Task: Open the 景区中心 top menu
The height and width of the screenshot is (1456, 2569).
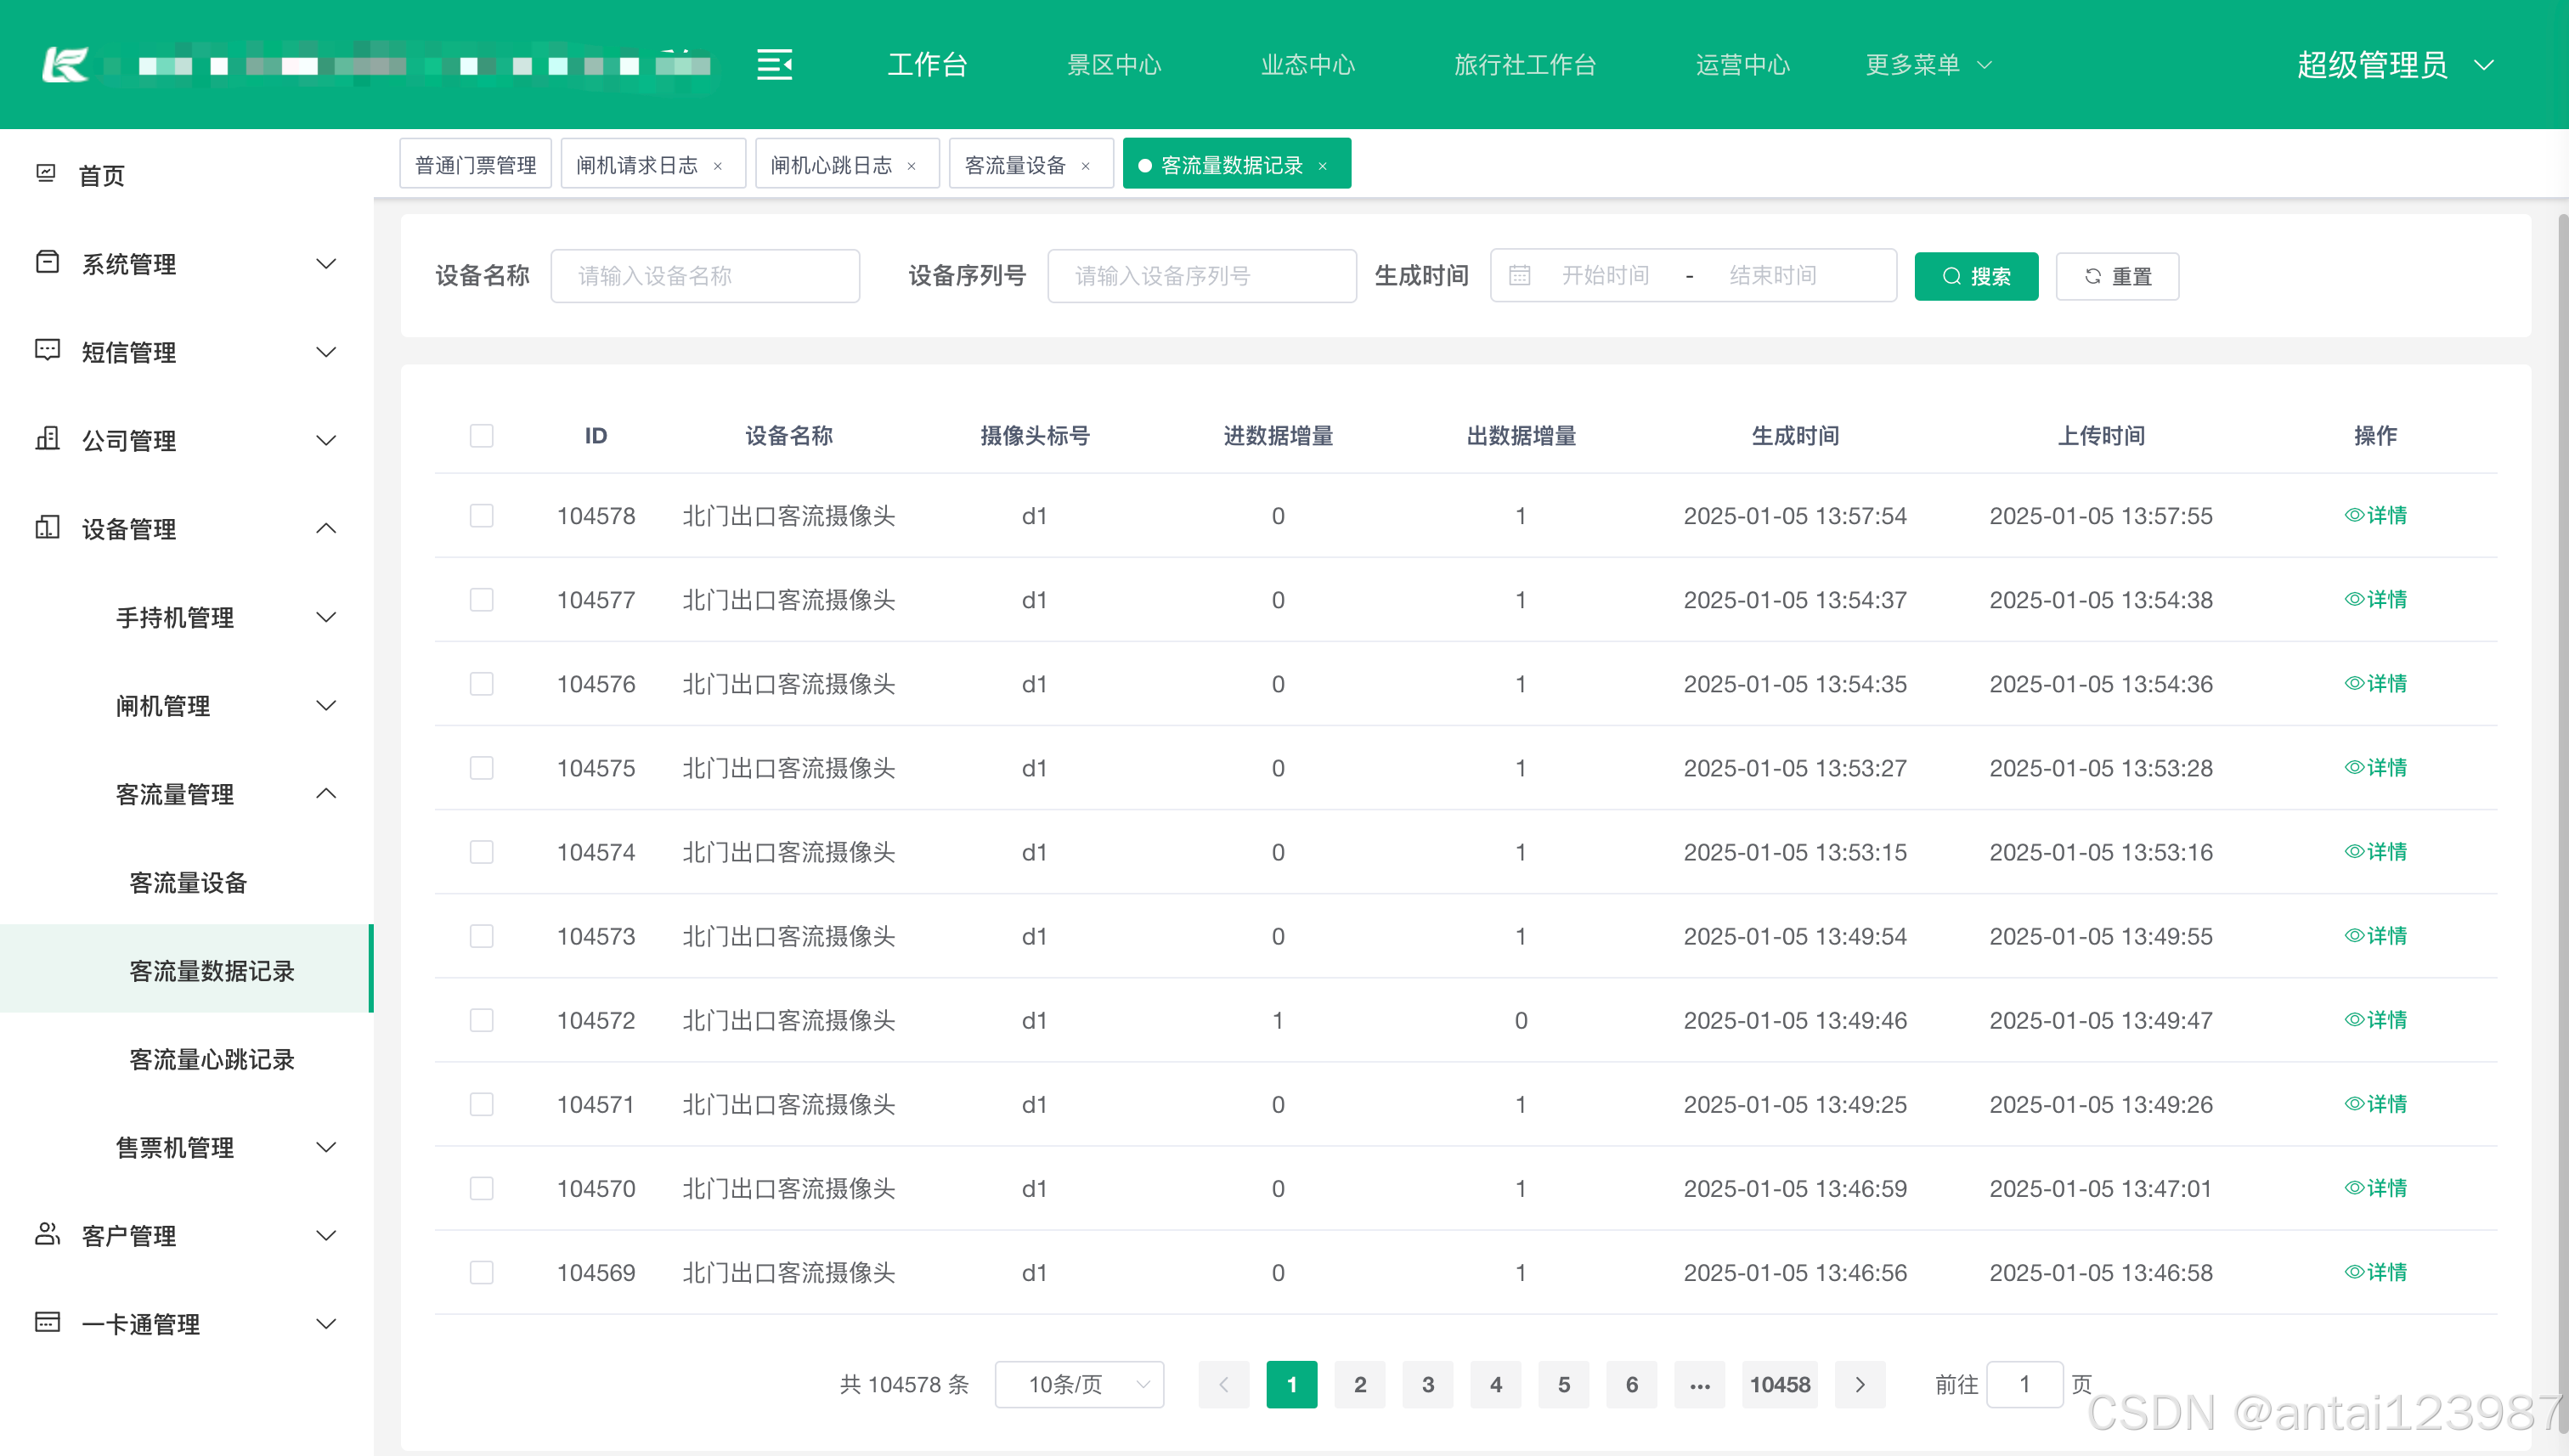Action: 1114,65
